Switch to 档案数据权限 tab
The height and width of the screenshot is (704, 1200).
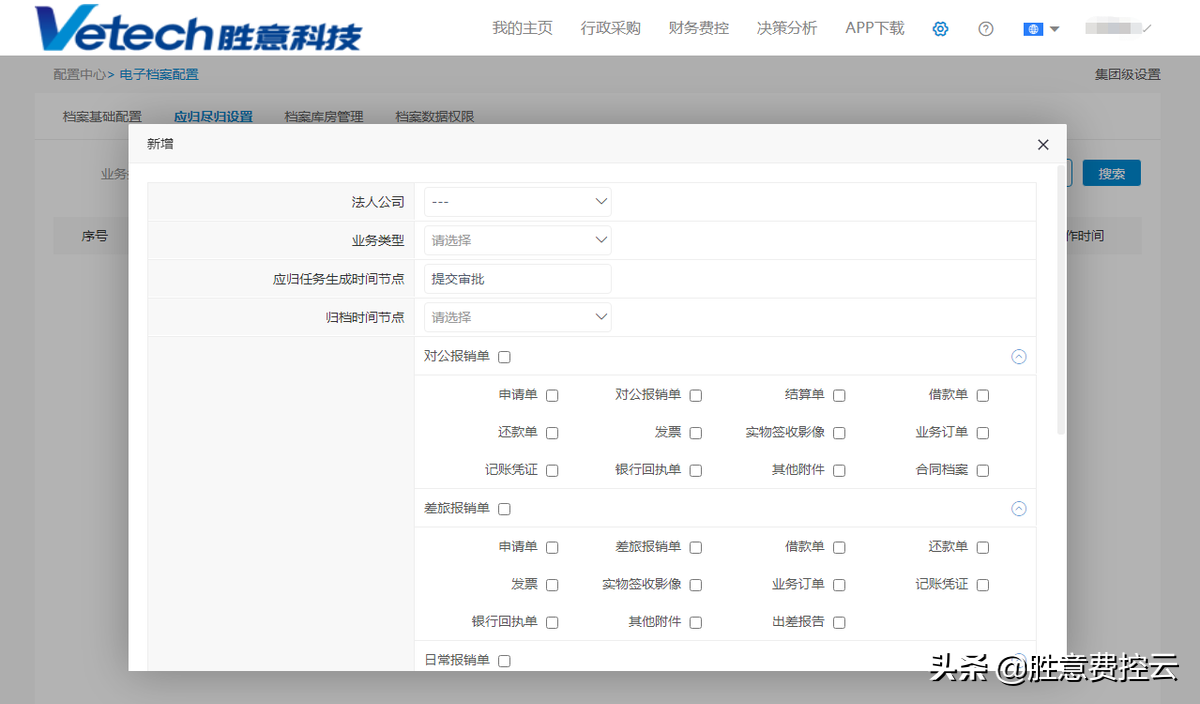pyautogui.click(x=435, y=116)
